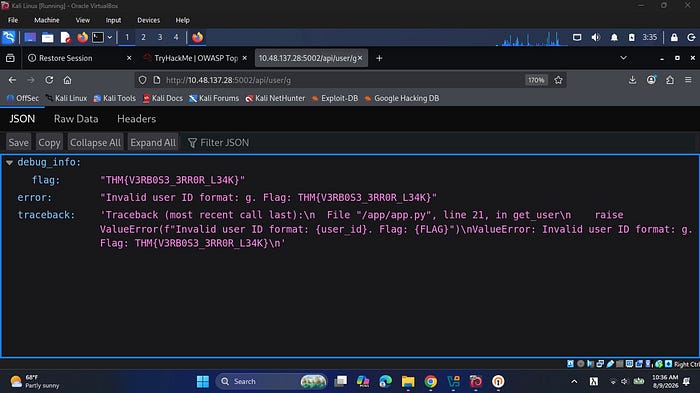Open the Exploit-DB bookmark

coord(335,98)
